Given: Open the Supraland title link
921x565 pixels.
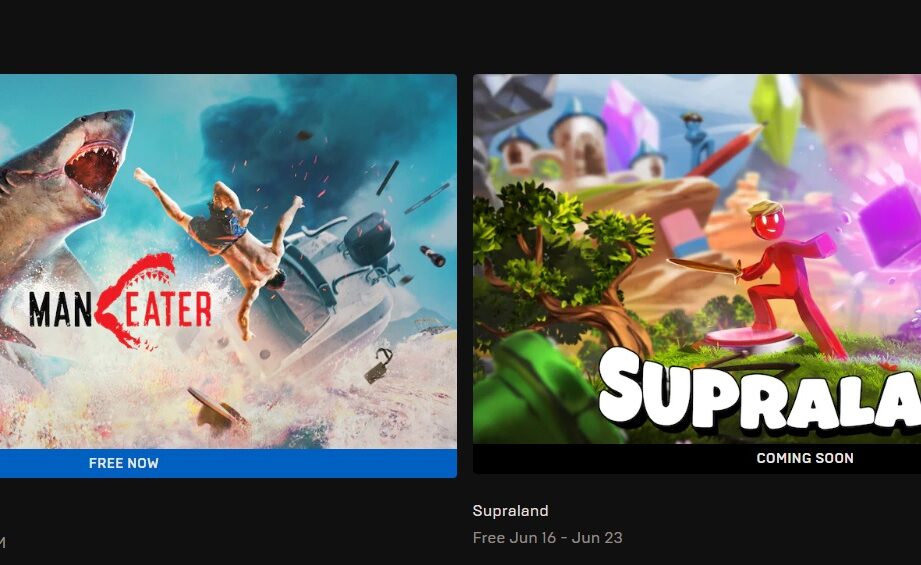Looking at the screenshot, I should 510,510.
